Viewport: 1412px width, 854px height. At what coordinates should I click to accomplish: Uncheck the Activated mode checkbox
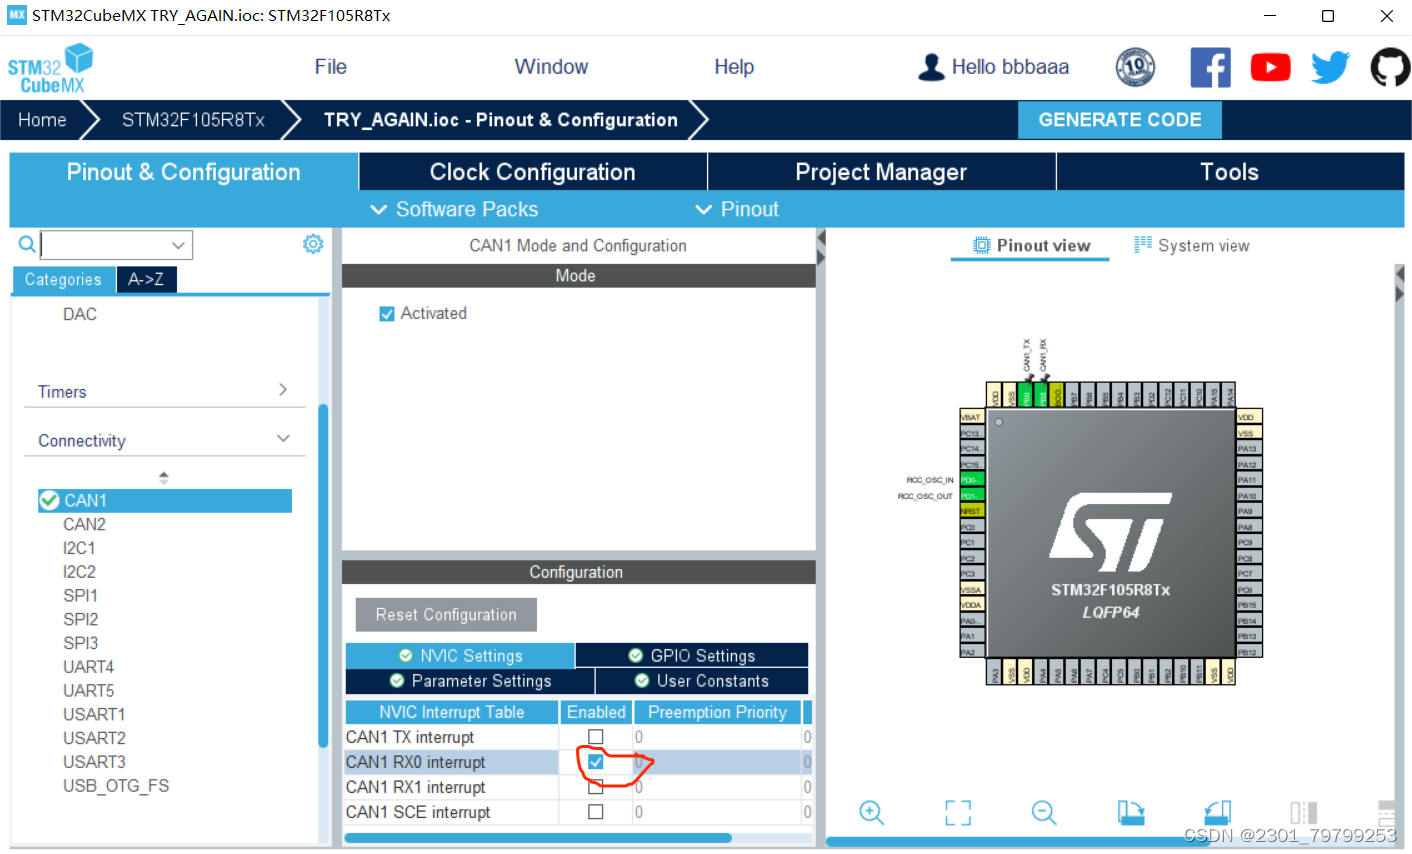tap(387, 313)
